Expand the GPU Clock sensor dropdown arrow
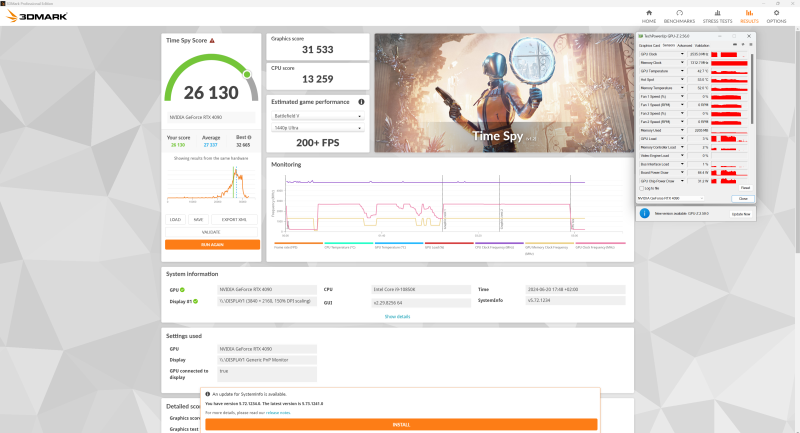This screenshot has height=433, width=800. (x=682, y=54)
